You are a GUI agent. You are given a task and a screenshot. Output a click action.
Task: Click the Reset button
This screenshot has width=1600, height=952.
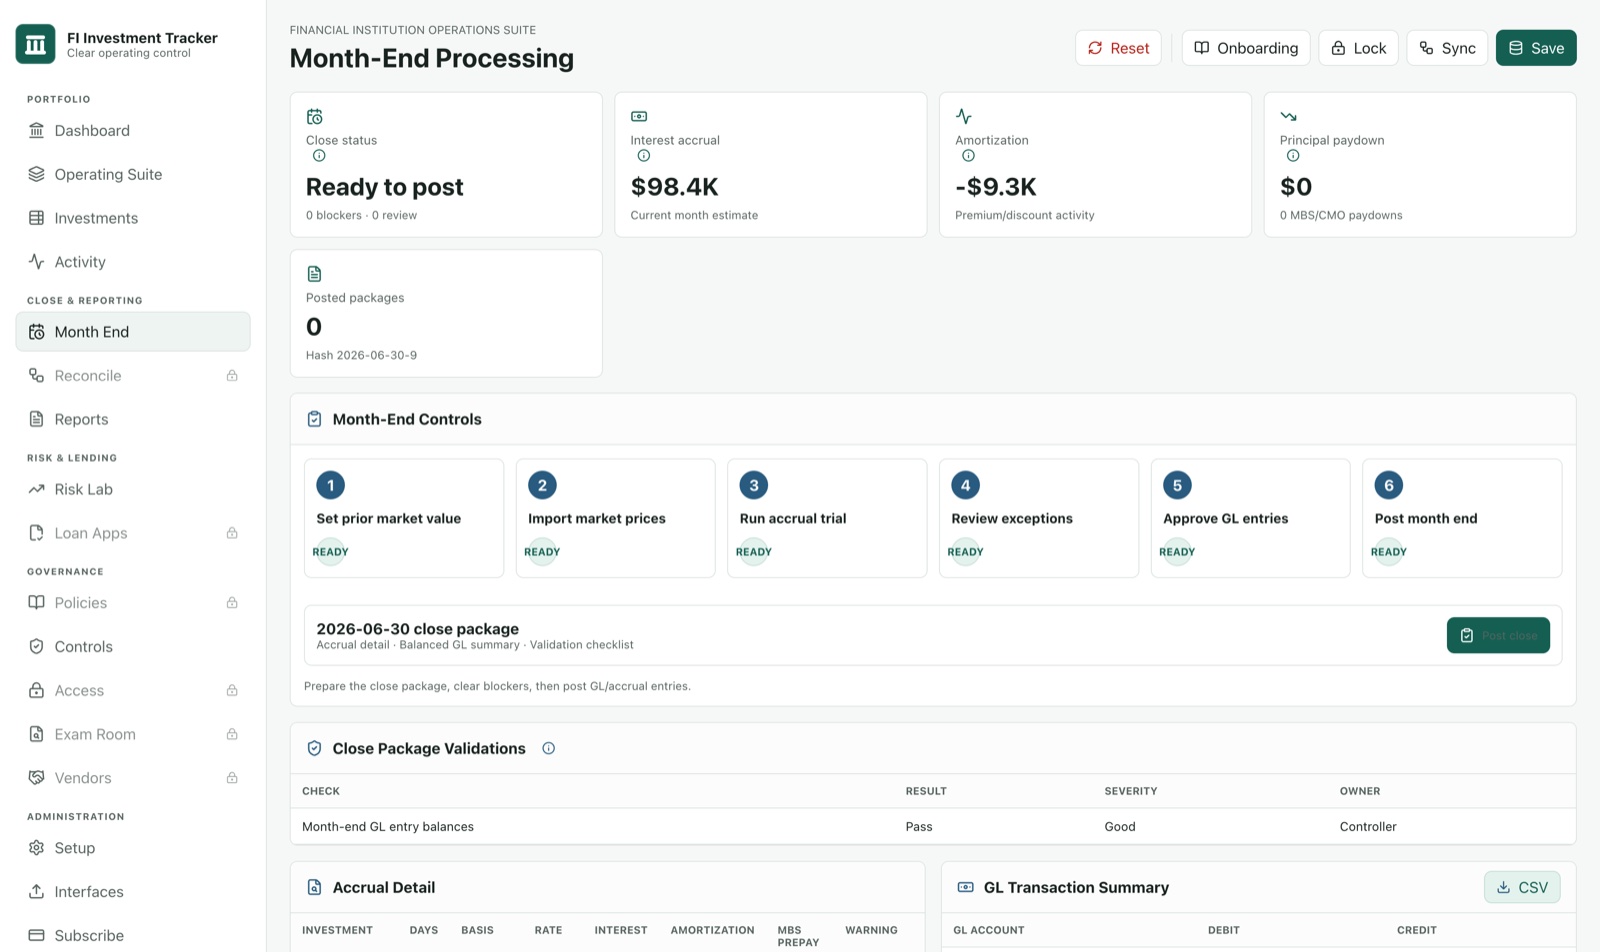(1118, 48)
